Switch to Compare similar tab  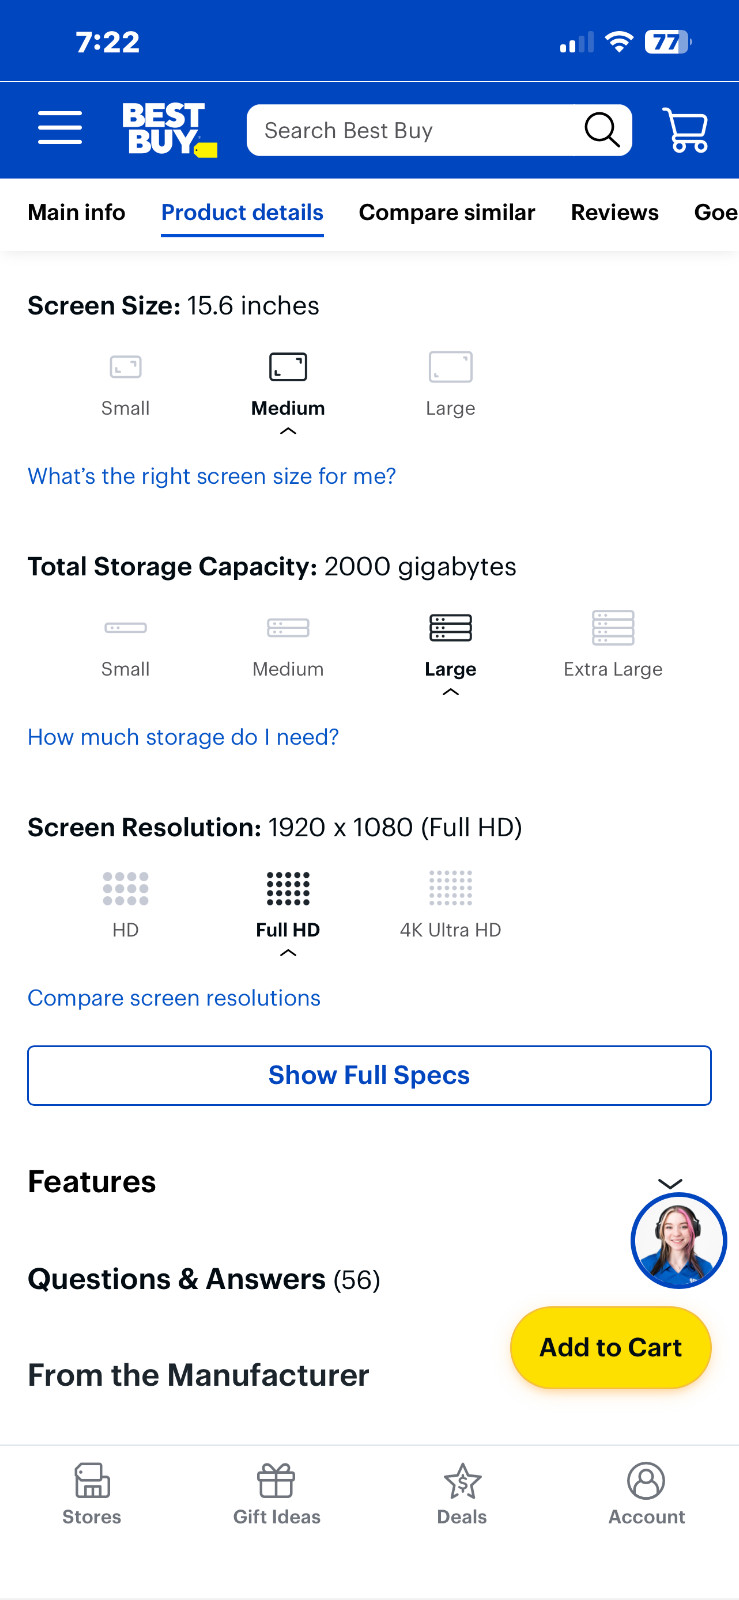pyautogui.click(x=447, y=212)
